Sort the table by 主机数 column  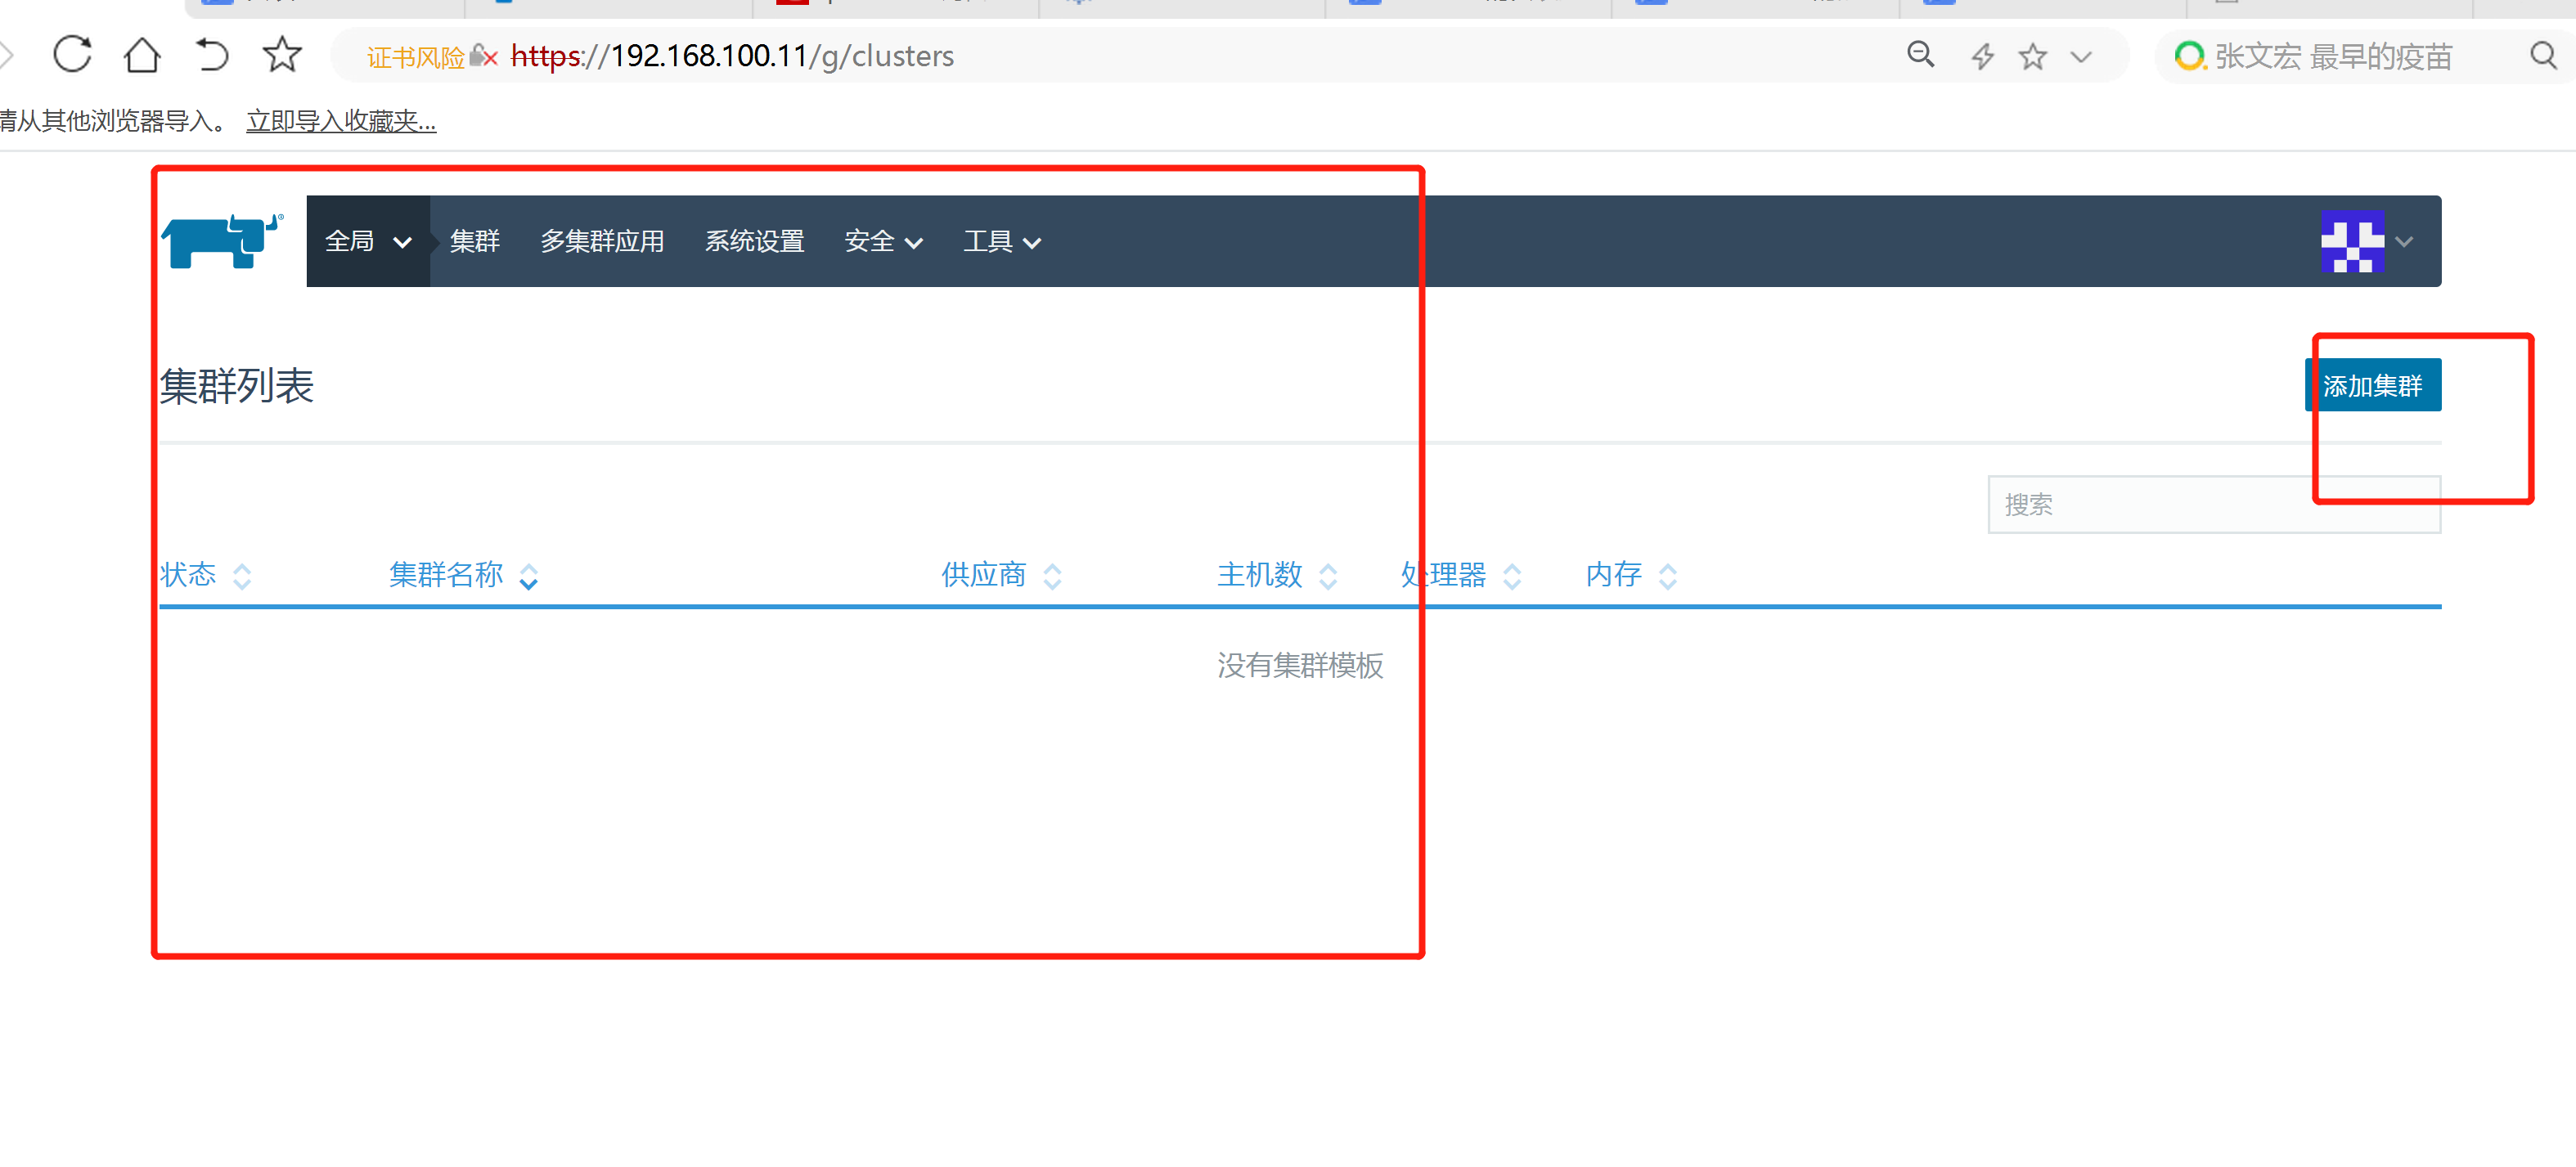pos(1277,575)
